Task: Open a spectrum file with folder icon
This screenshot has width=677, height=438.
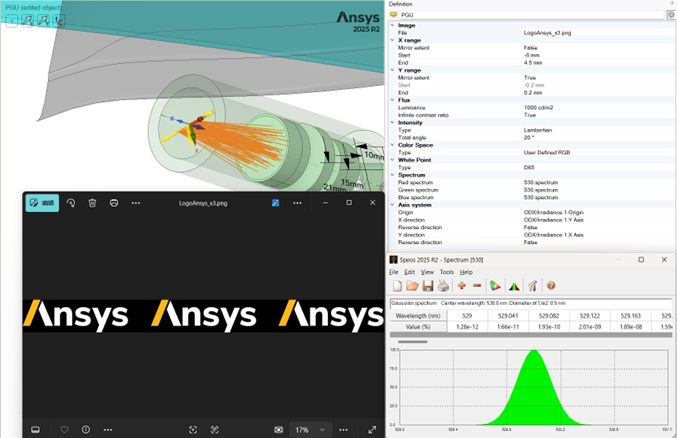Action: tap(412, 286)
